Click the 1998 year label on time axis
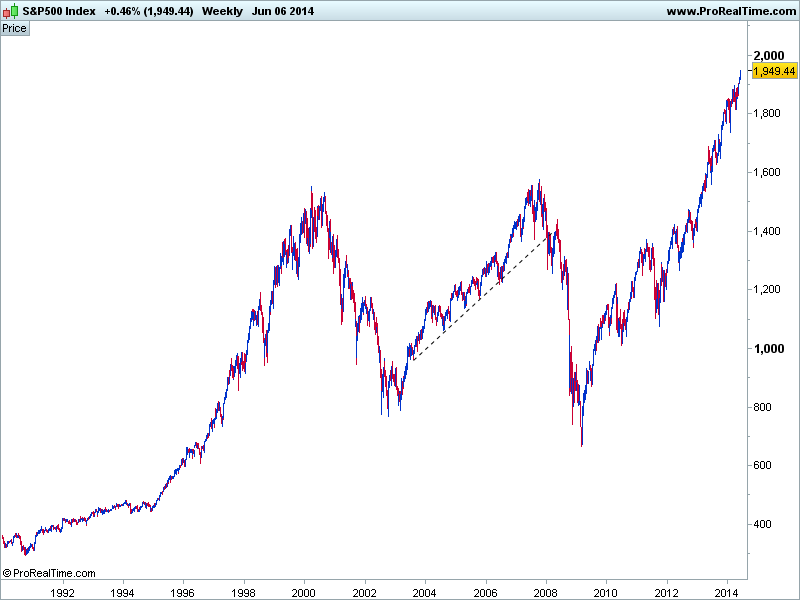Viewport: 800px width, 600px height. coord(243,593)
